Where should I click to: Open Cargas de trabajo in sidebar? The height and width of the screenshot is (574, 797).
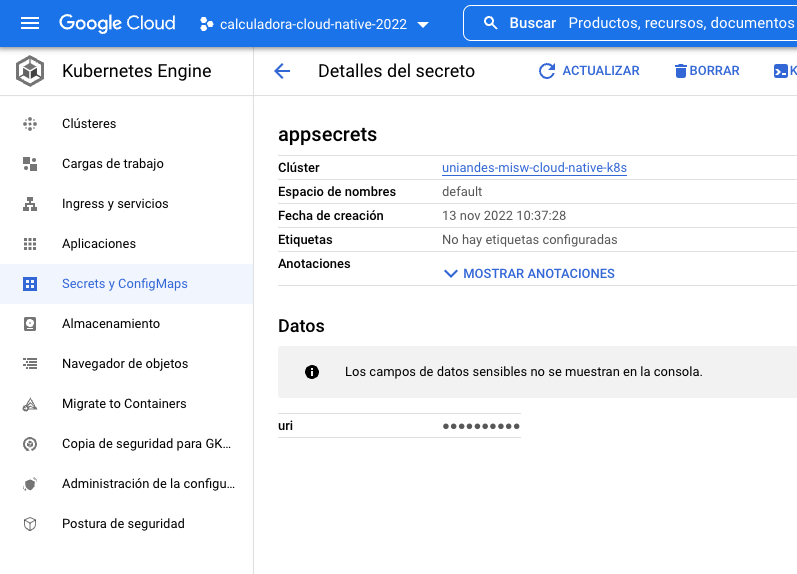point(127,164)
